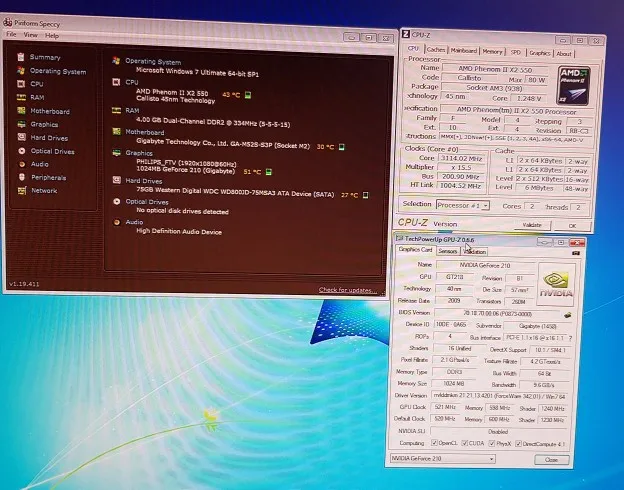Open the Processor #1 selection dropdown in CPU-Z
624x490 pixels.
pos(462,205)
